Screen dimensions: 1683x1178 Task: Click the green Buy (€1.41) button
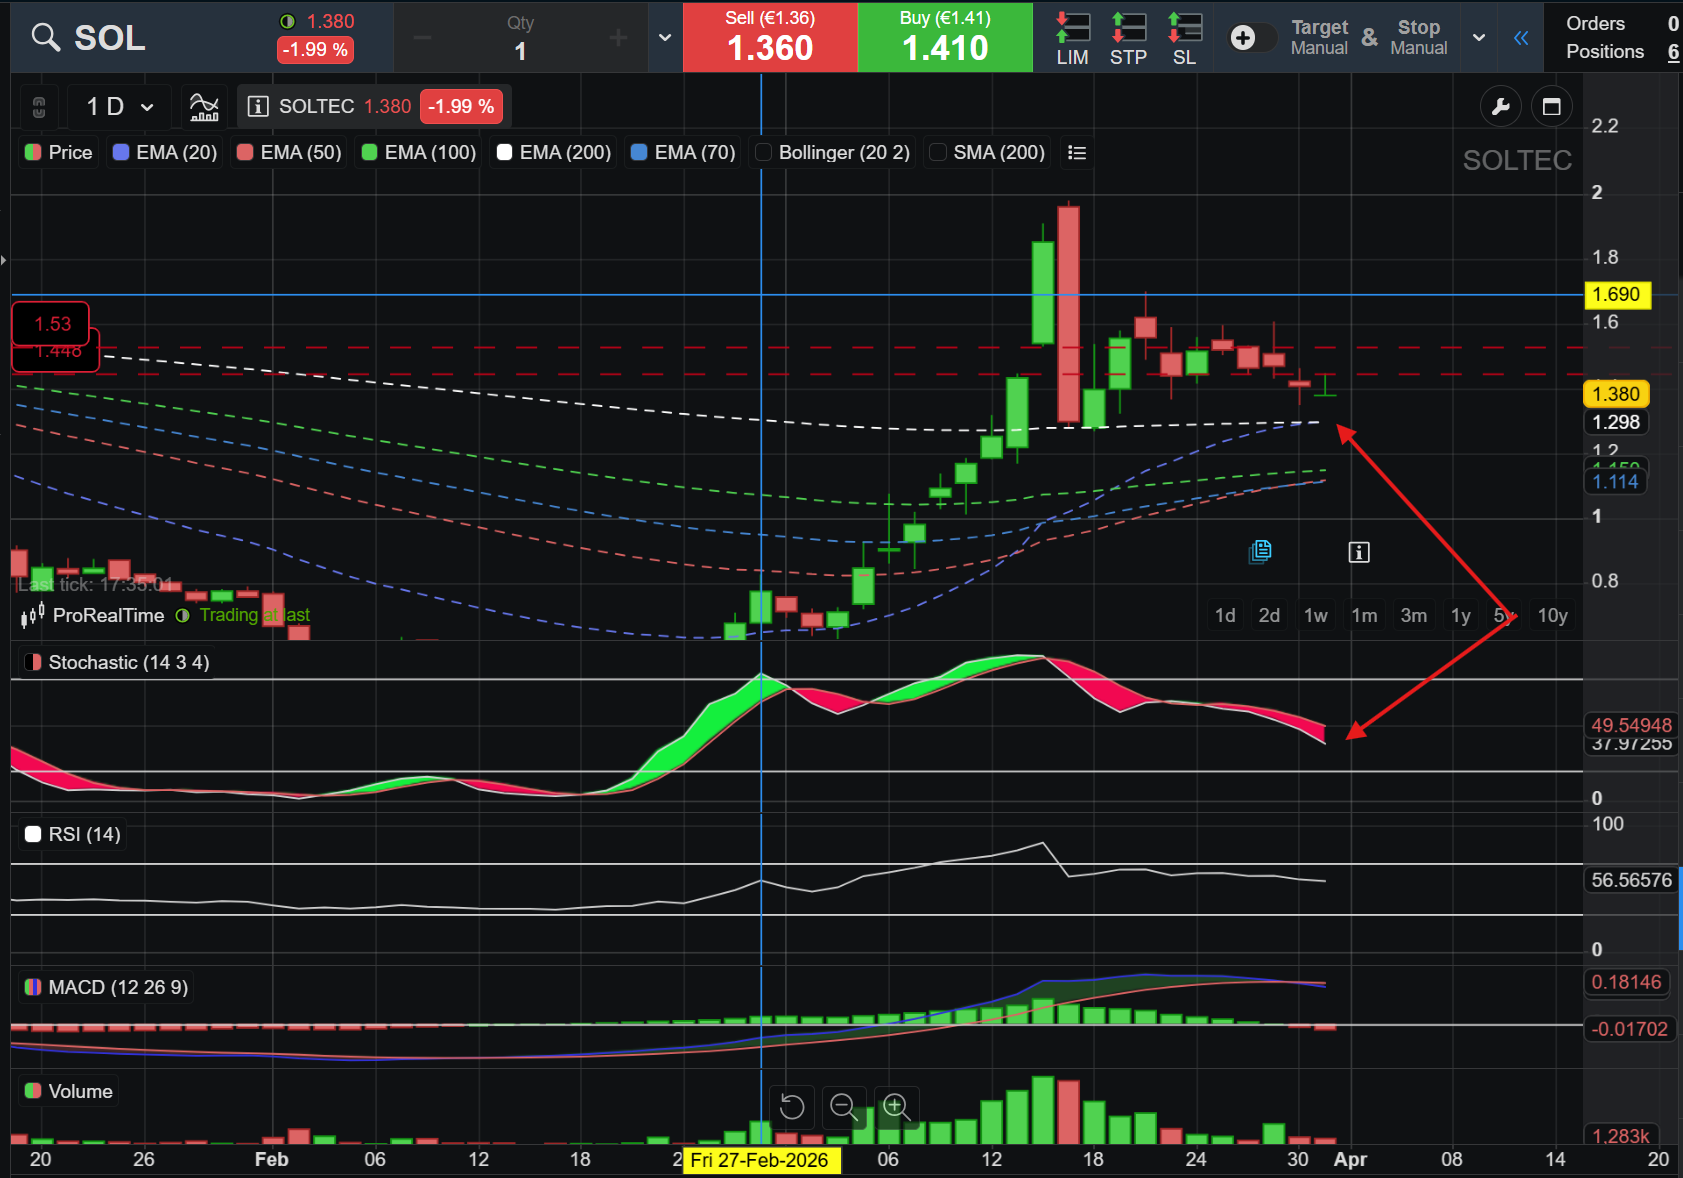[x=945, y=38]
